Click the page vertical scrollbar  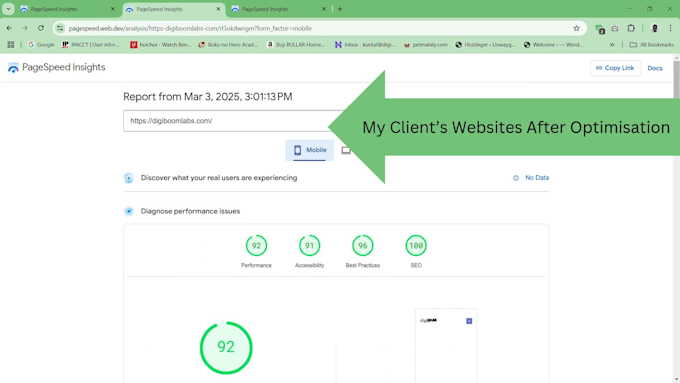pos(676,79)
